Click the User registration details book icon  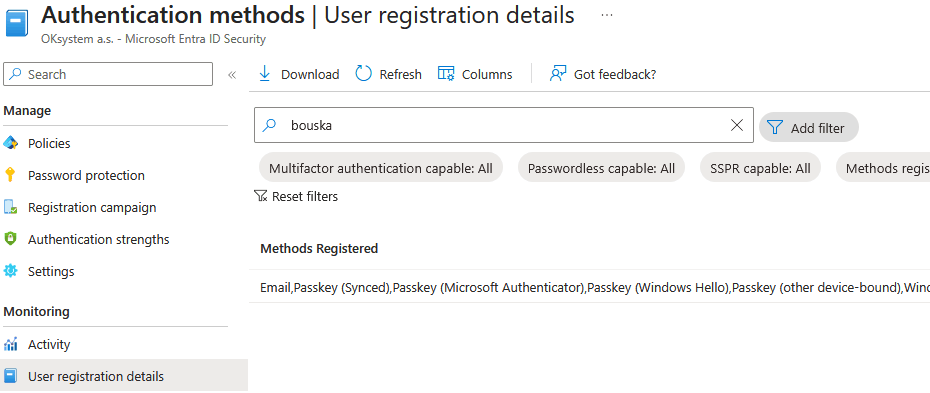(x=11, y=376)
